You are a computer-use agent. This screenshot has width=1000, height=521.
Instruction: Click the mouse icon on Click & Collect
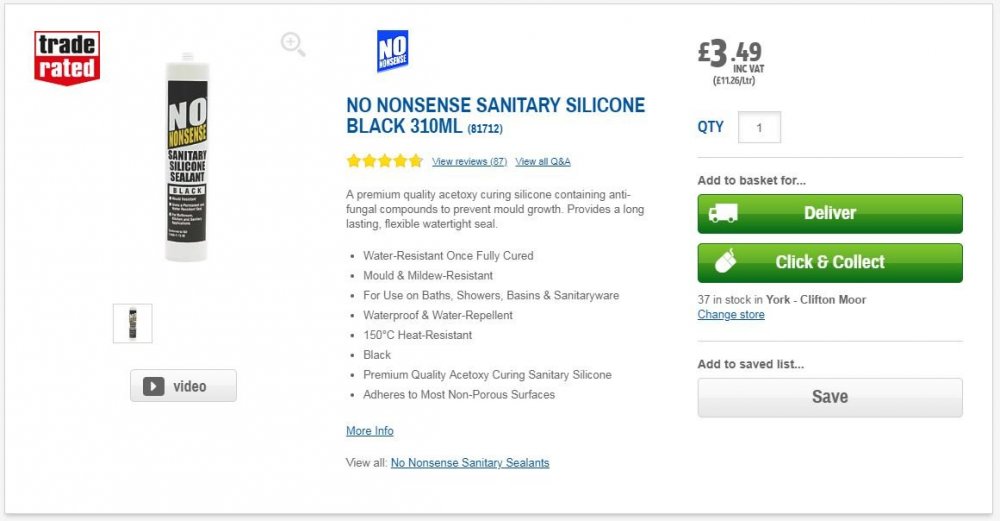(725, 261)
